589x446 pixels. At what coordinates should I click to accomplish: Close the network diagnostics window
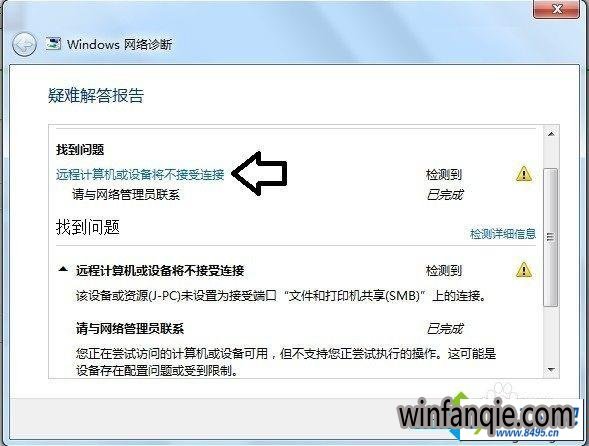coord(557,9)
